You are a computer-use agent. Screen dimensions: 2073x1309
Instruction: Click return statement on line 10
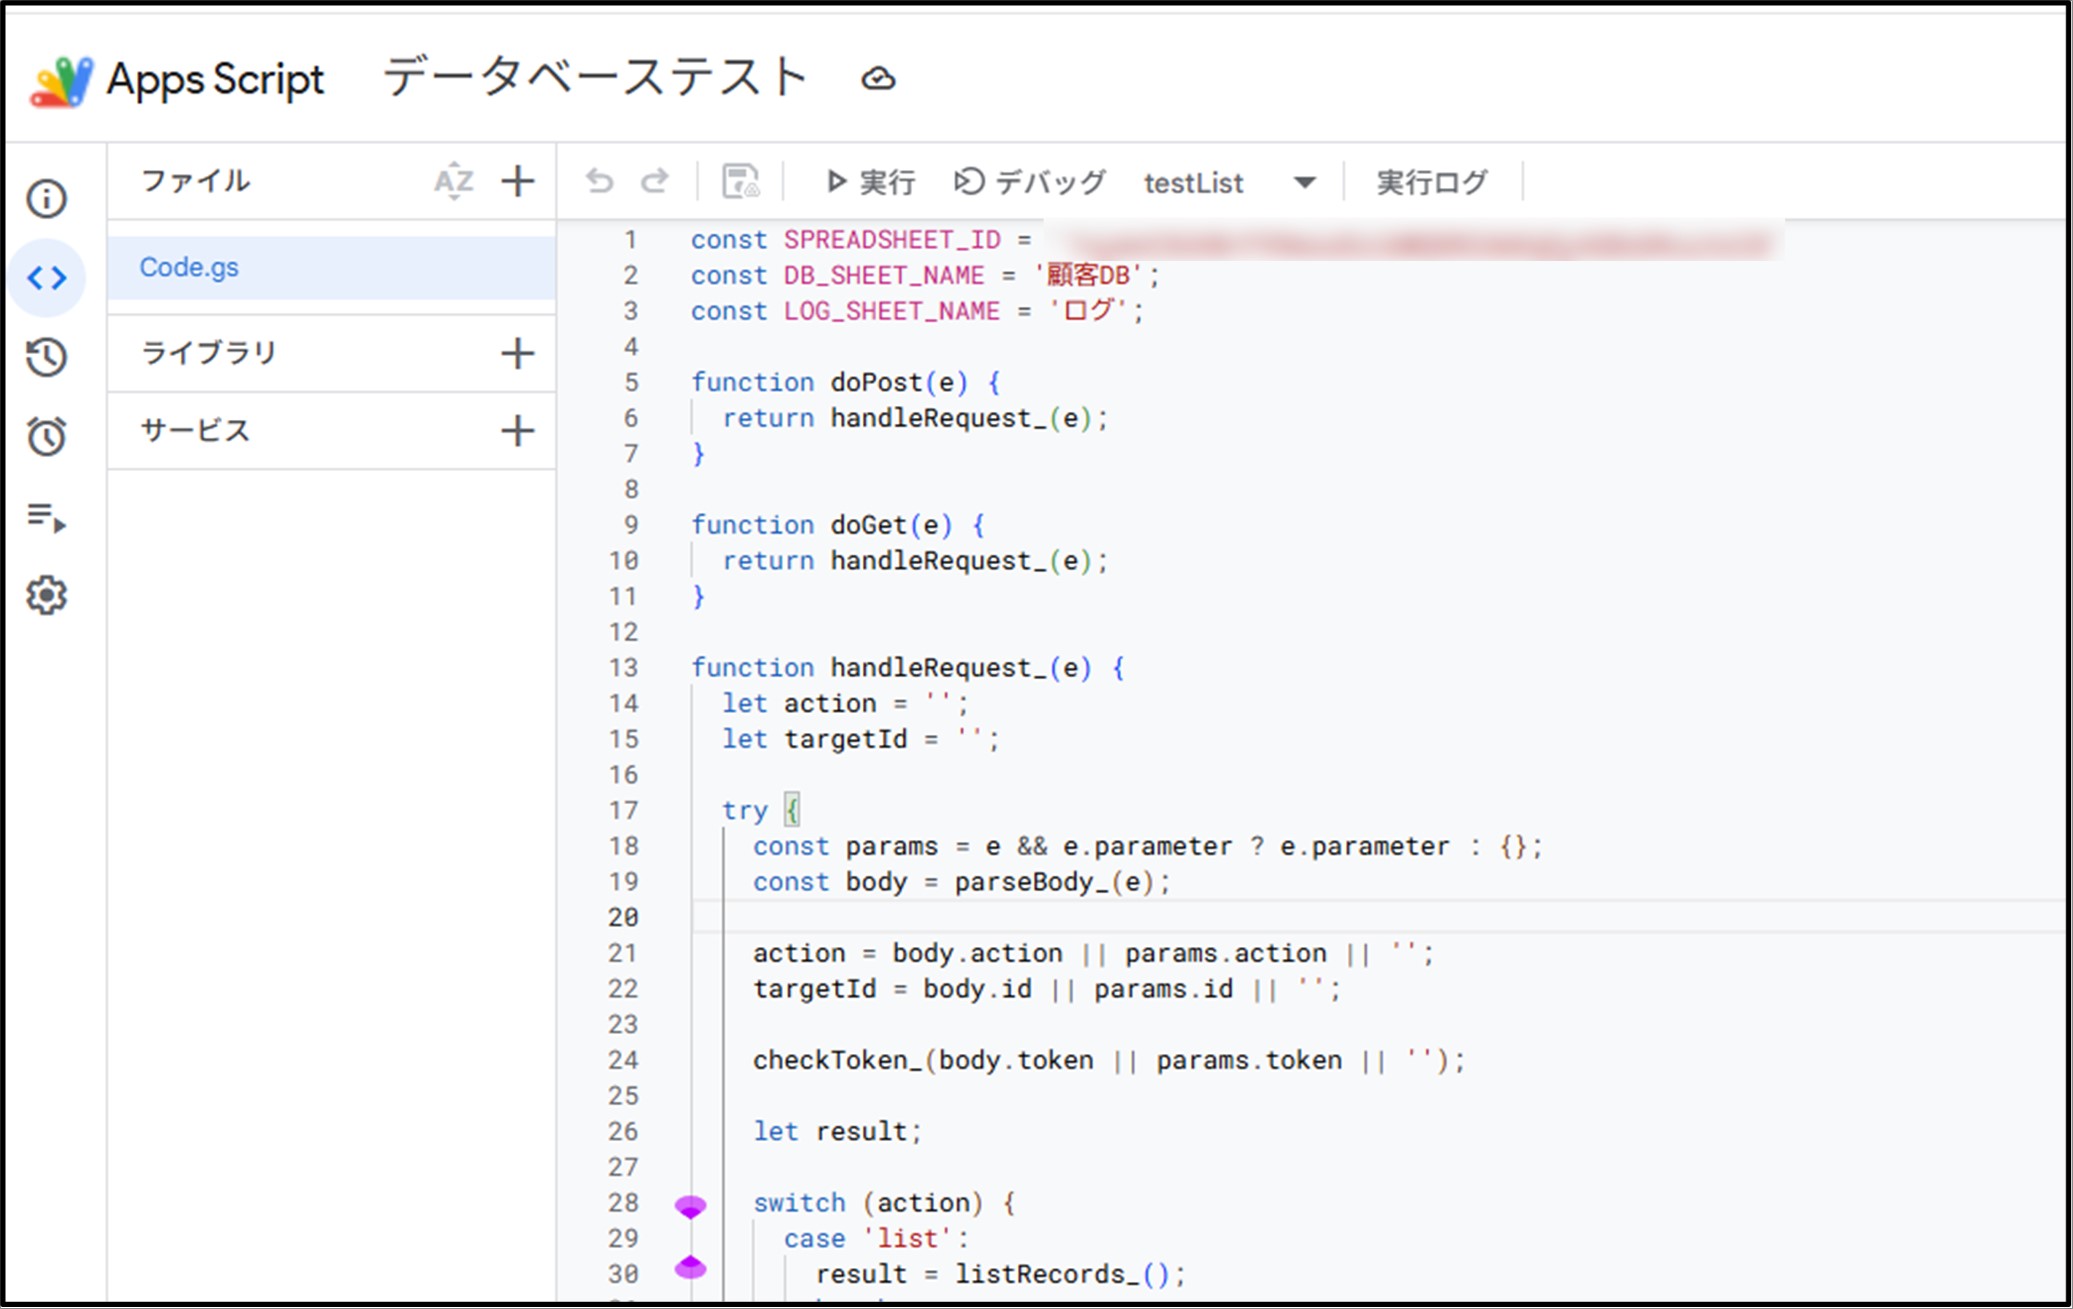pos(915,561)
